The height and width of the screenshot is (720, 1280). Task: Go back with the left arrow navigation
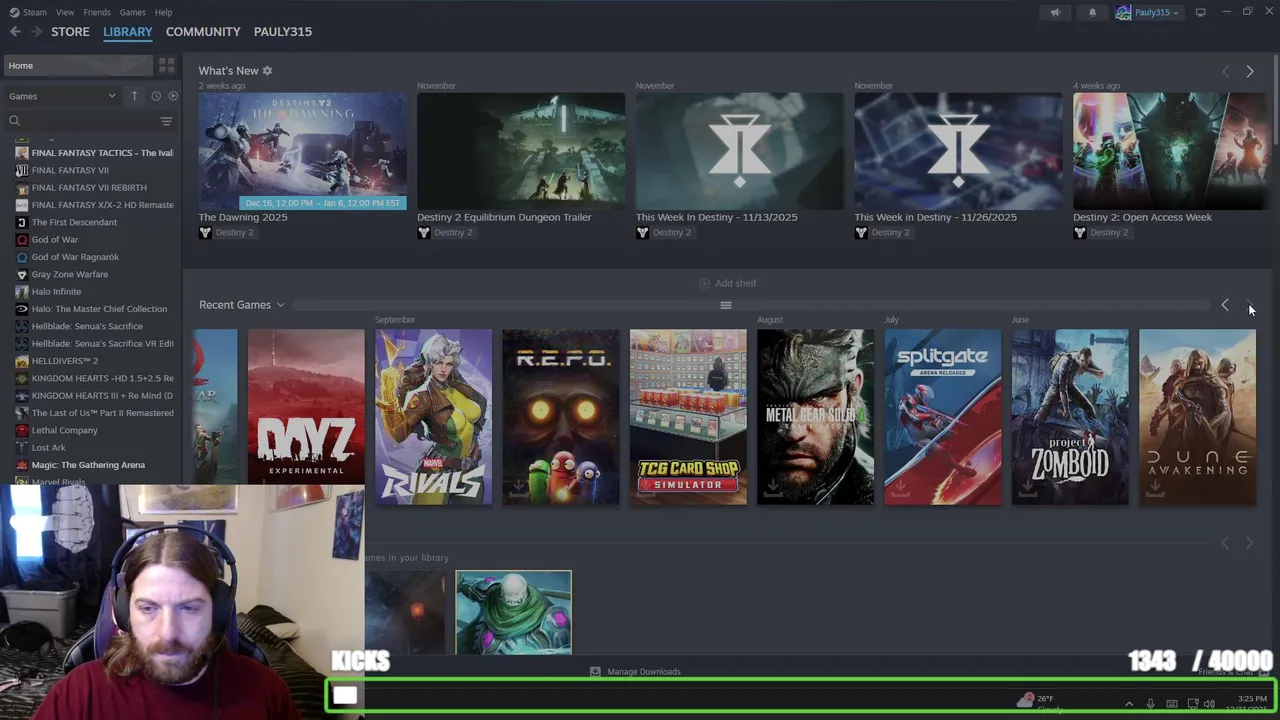[x=15, y=32]
